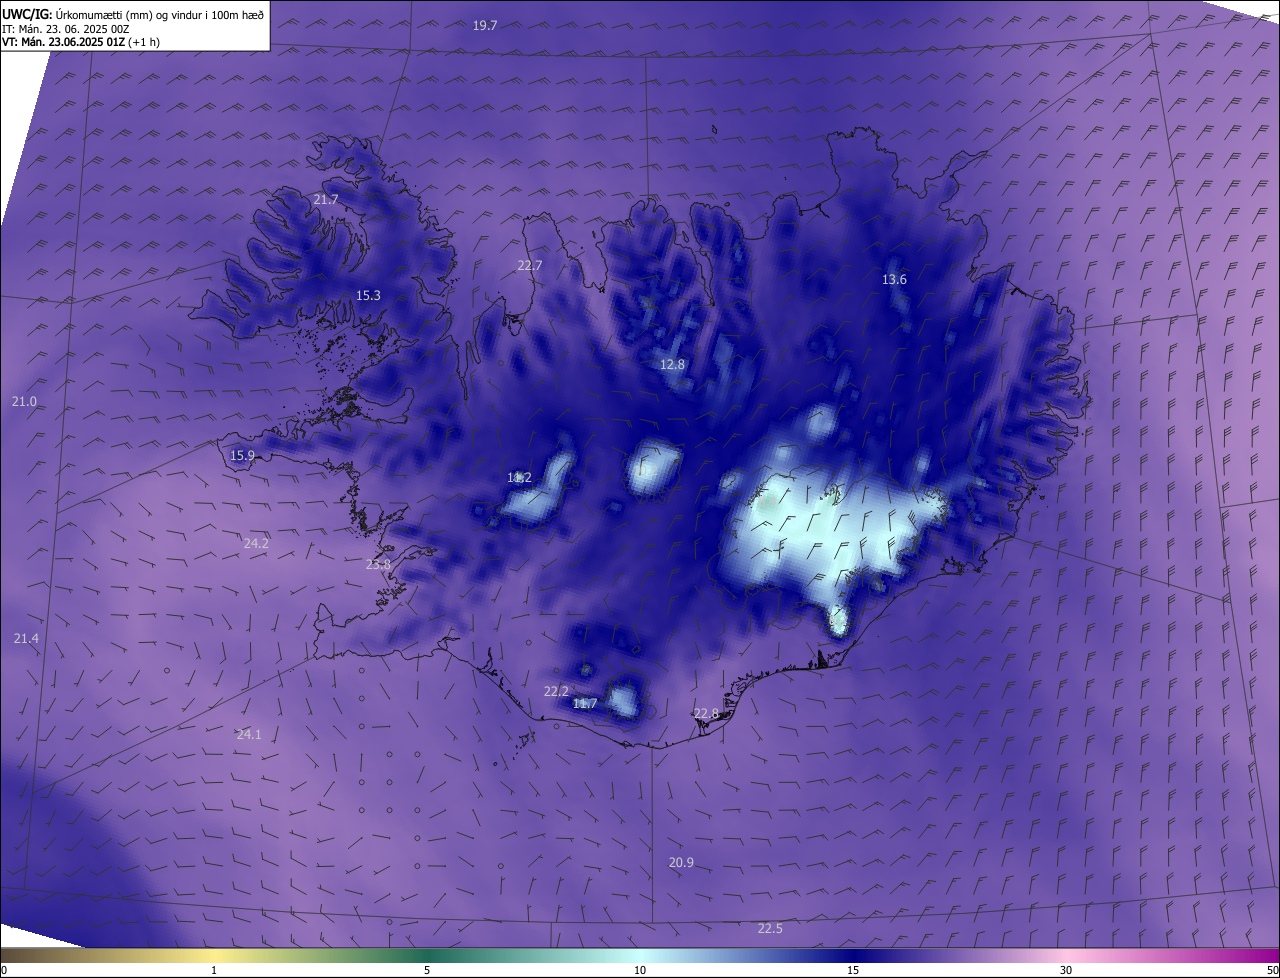This screenshot has width=1280, height=978.
Task: Select the 23.8 value label
Action: (x=378, y=564)
